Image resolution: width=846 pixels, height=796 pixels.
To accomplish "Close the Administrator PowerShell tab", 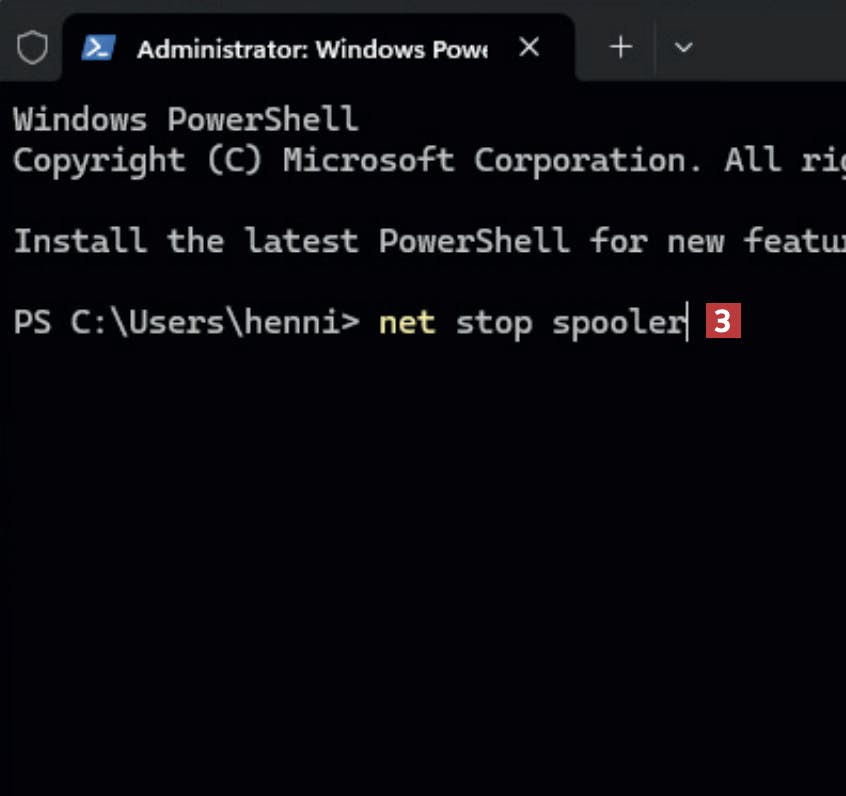I will pyautogui.click(x=530, y=47).
